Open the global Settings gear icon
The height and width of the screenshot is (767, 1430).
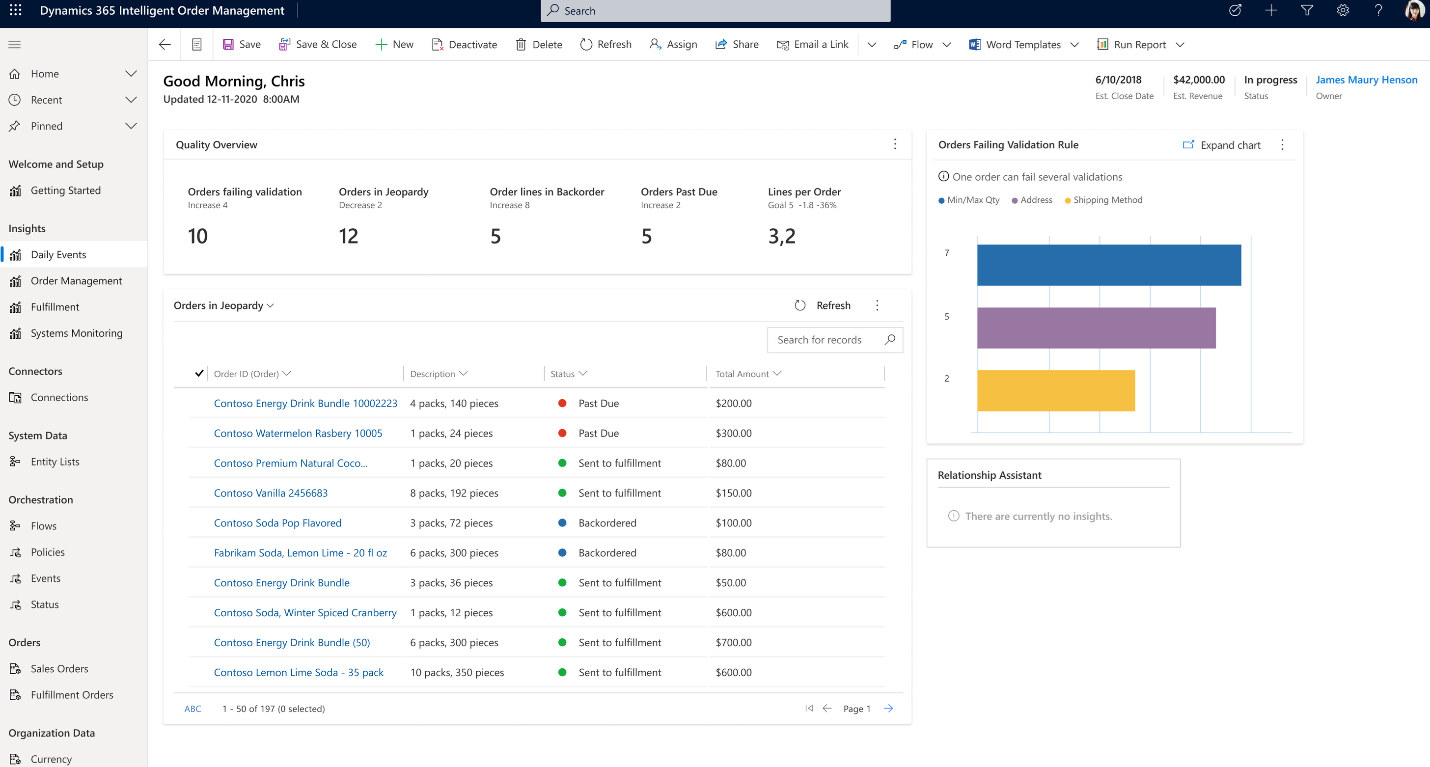1341,11
